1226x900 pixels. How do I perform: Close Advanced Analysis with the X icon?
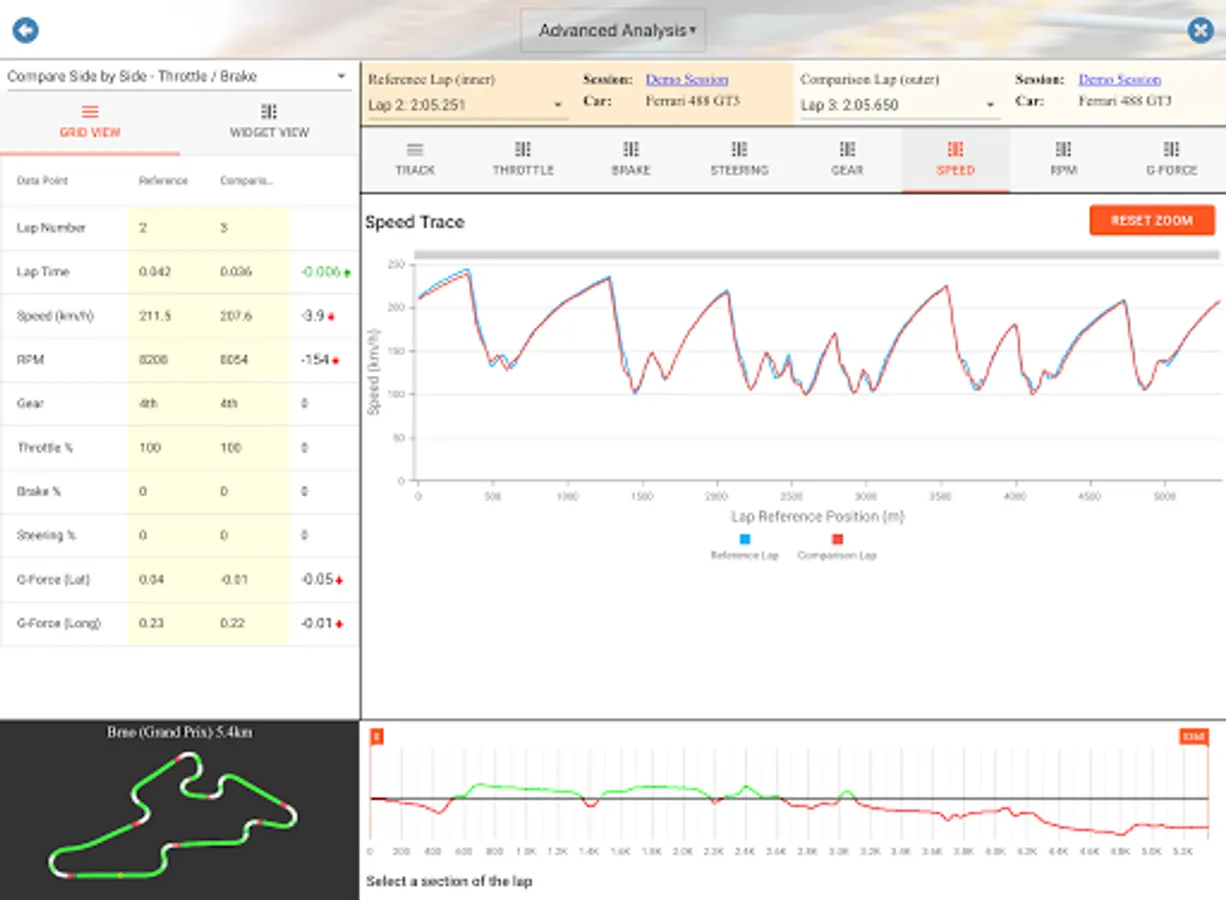[x=1200, y=30]
